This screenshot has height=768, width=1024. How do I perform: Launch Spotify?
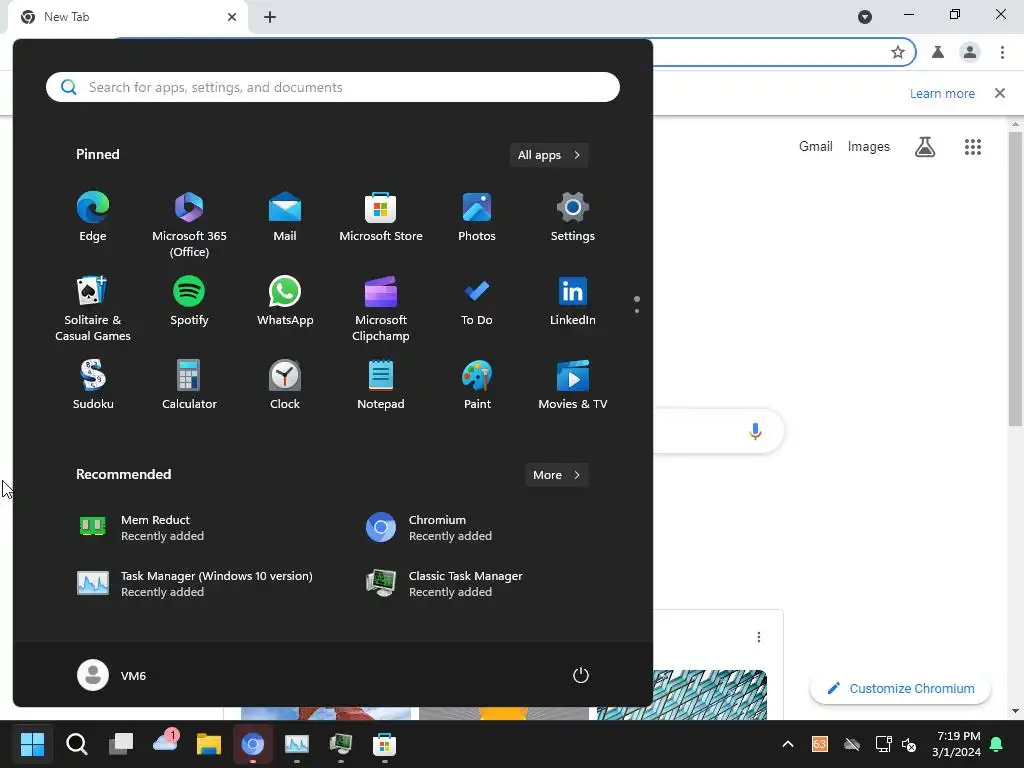189,301
